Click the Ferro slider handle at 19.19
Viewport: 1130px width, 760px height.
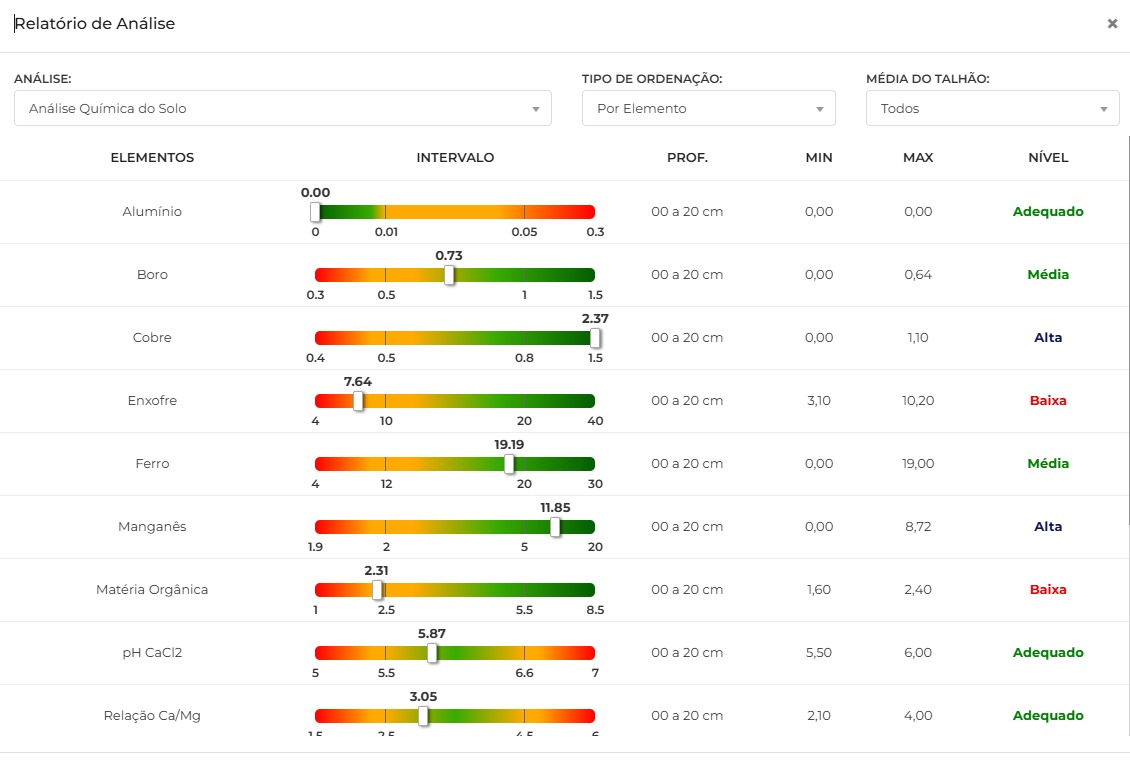[509, 464]
